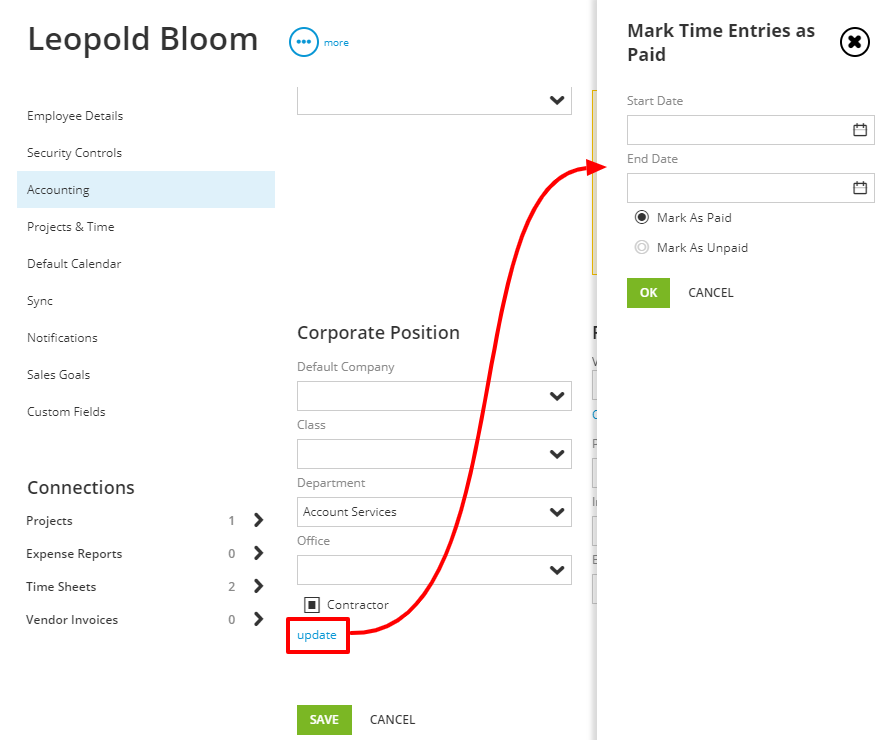The width and height of the screenshot is (880, 740).
Task: Close the Mark Time Entries panel
Action: coord(854,42)
